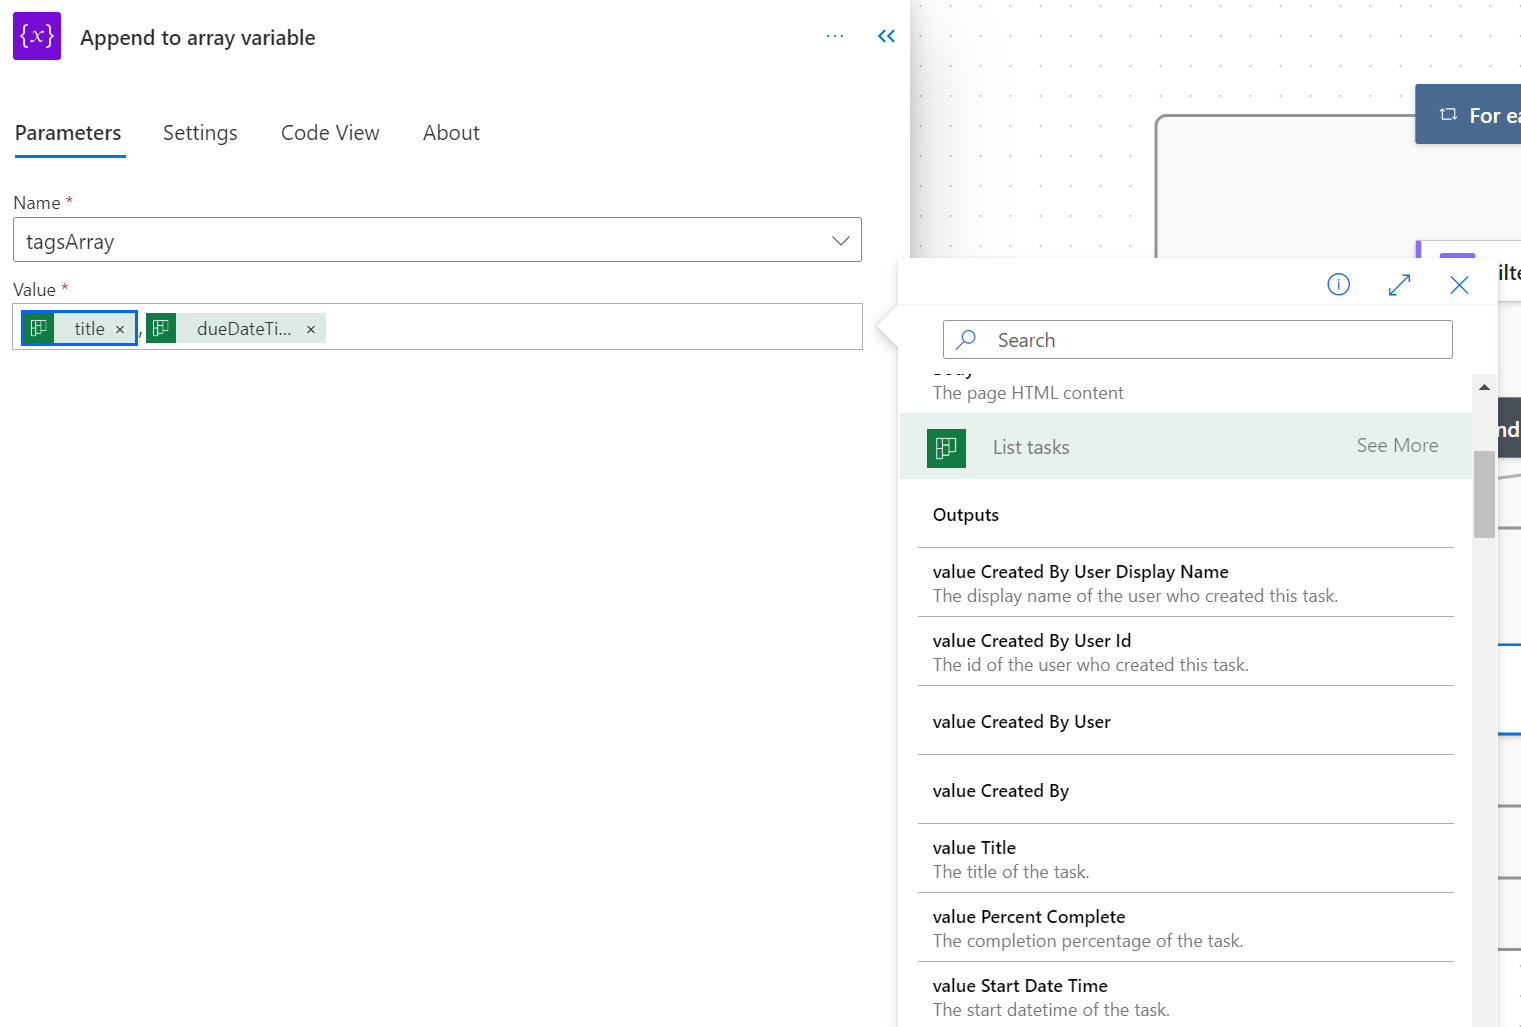Image resolution: width=1521 pixels, height=1027 pixels.
Task: Insert value Created By User Id
Action: coord(1185,652)
